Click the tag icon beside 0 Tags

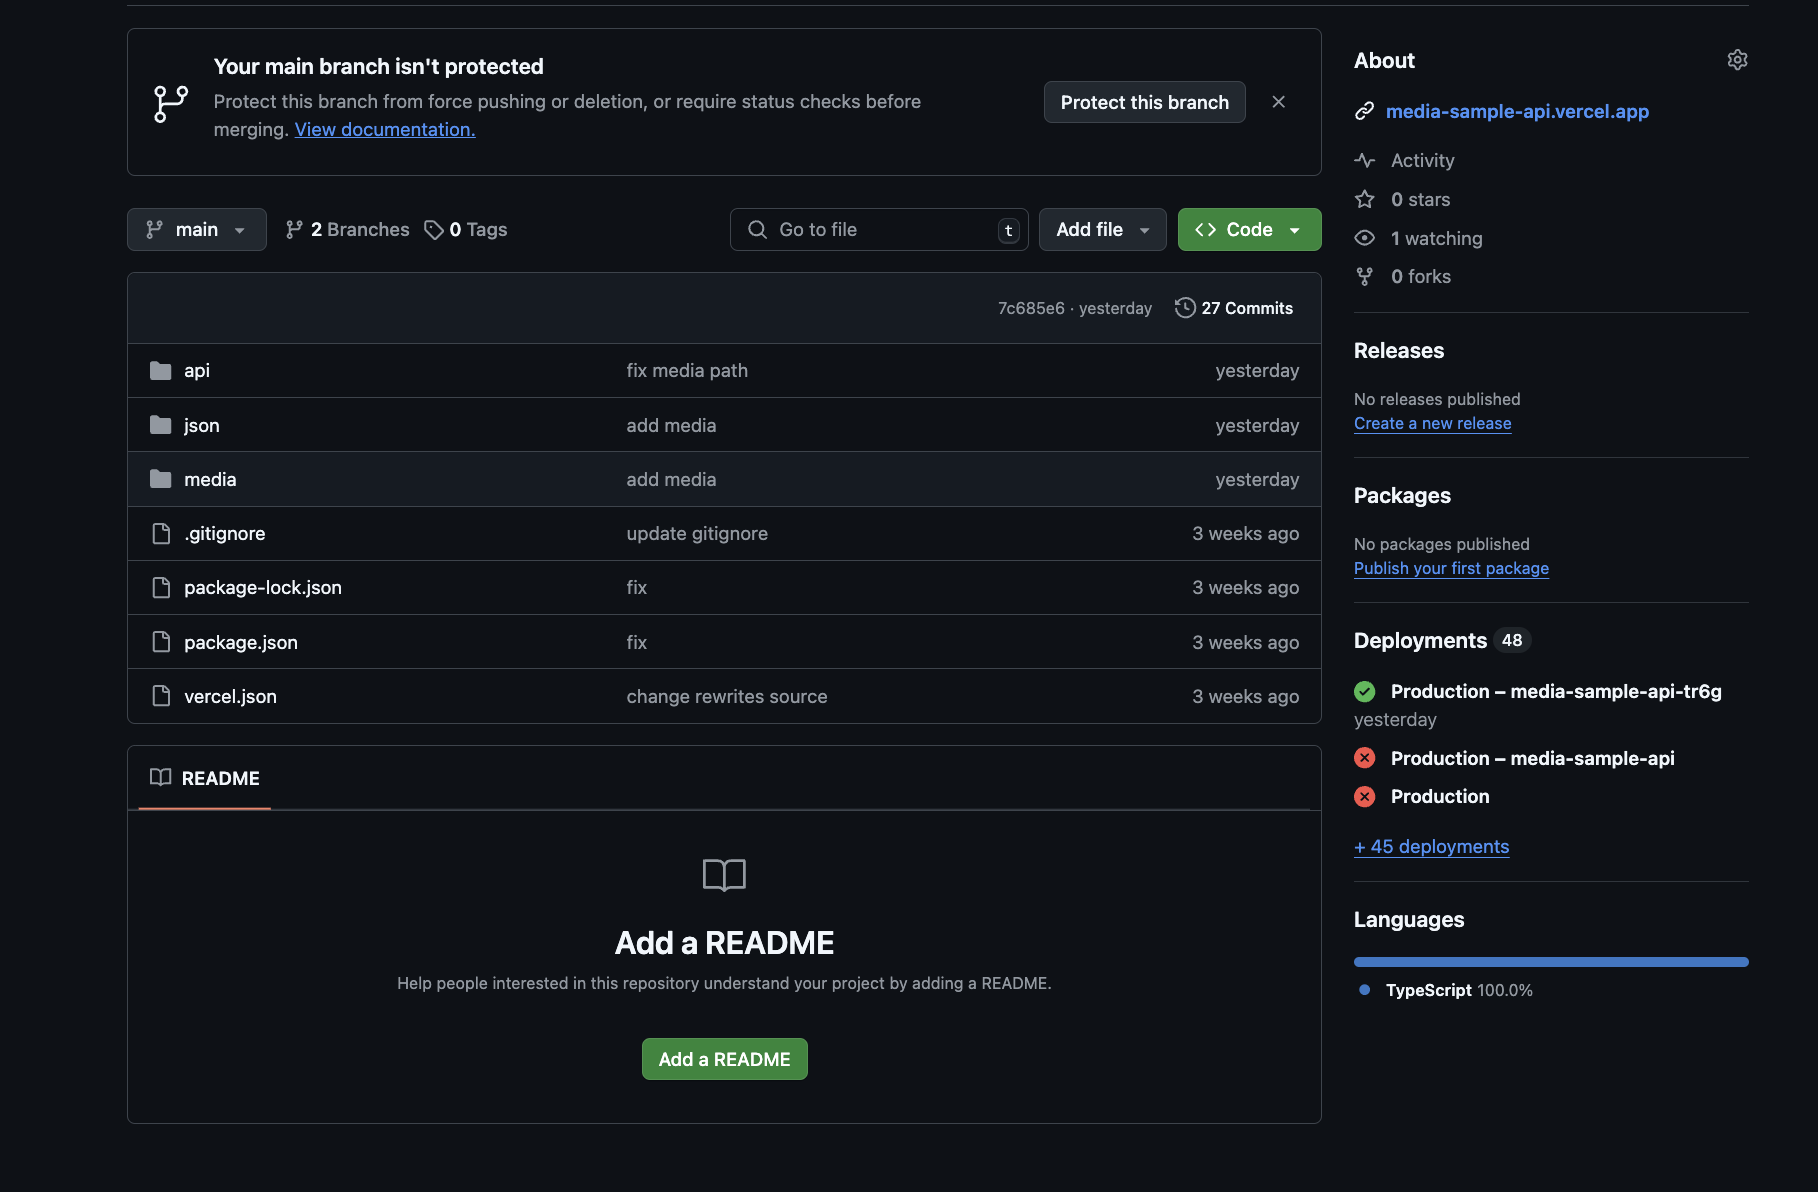(x=434, y=230)
